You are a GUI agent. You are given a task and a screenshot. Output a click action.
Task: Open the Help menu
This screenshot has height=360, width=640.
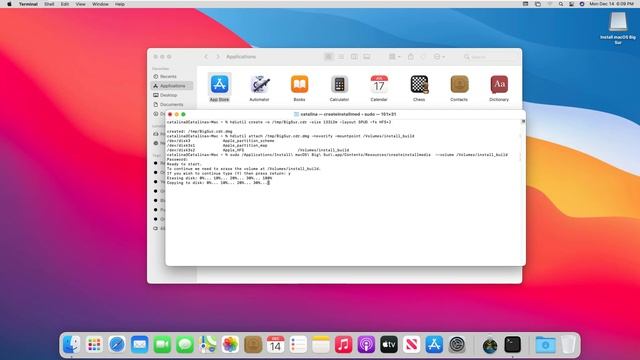click(120, 4)
